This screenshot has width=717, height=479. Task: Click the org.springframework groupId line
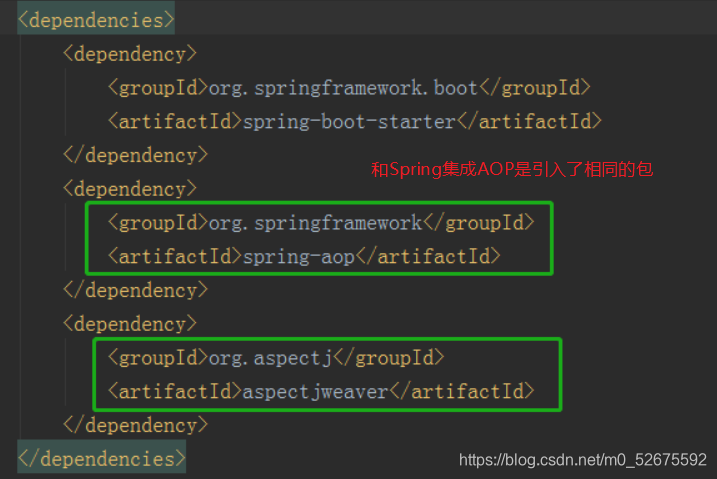[321, 223]
